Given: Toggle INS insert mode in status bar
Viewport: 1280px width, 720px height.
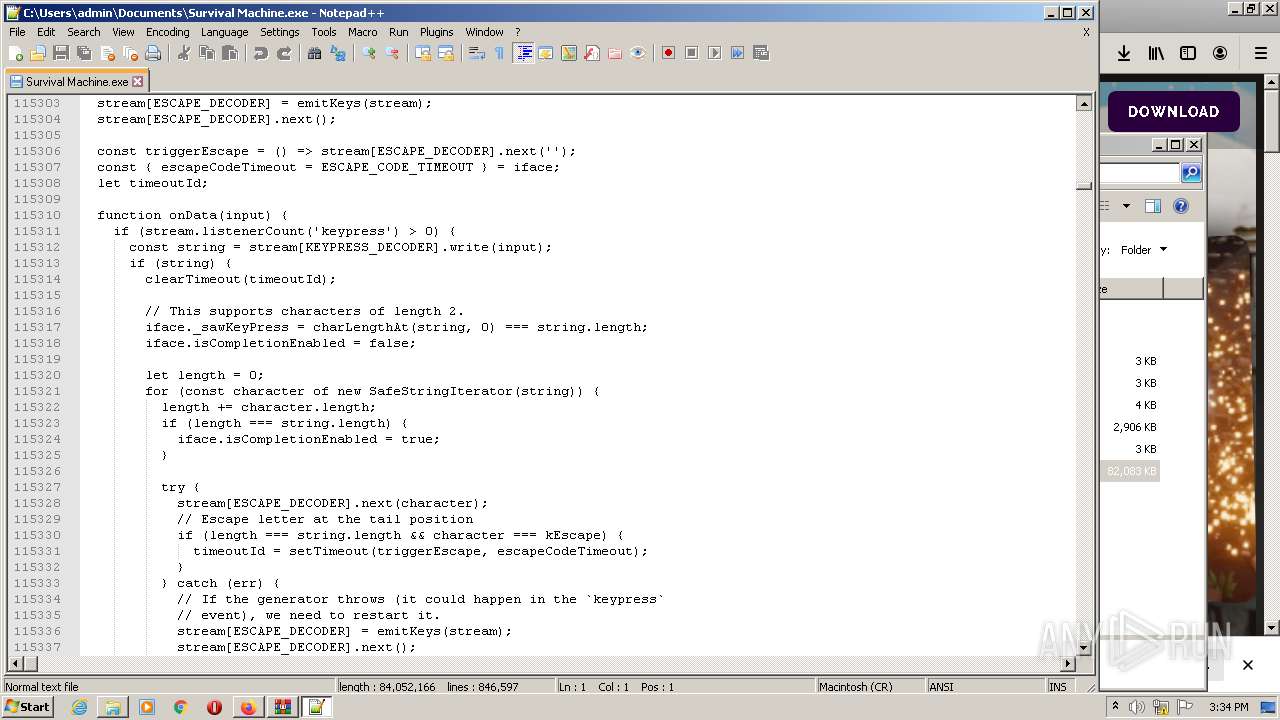Looking at the screenshot, I should tap(1057, 687).
